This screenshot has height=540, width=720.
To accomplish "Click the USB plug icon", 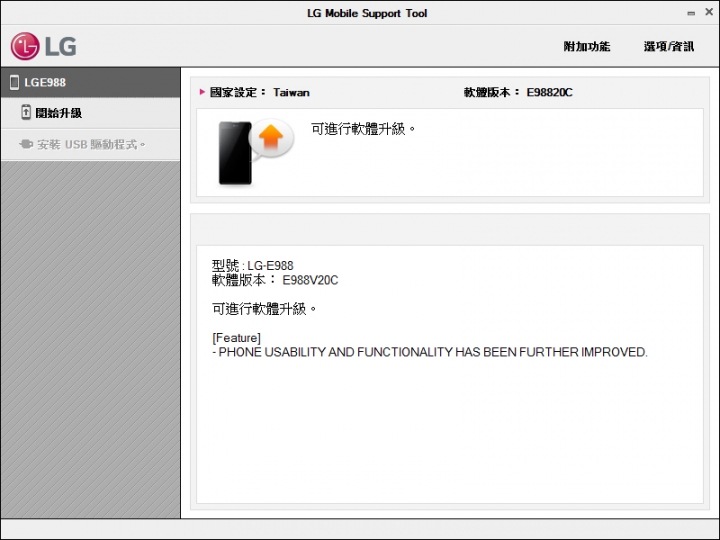I will 26,145.
